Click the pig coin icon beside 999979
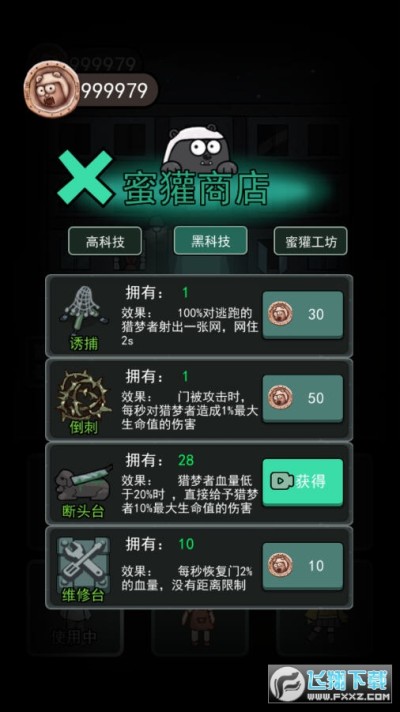 tap(51, 90)
